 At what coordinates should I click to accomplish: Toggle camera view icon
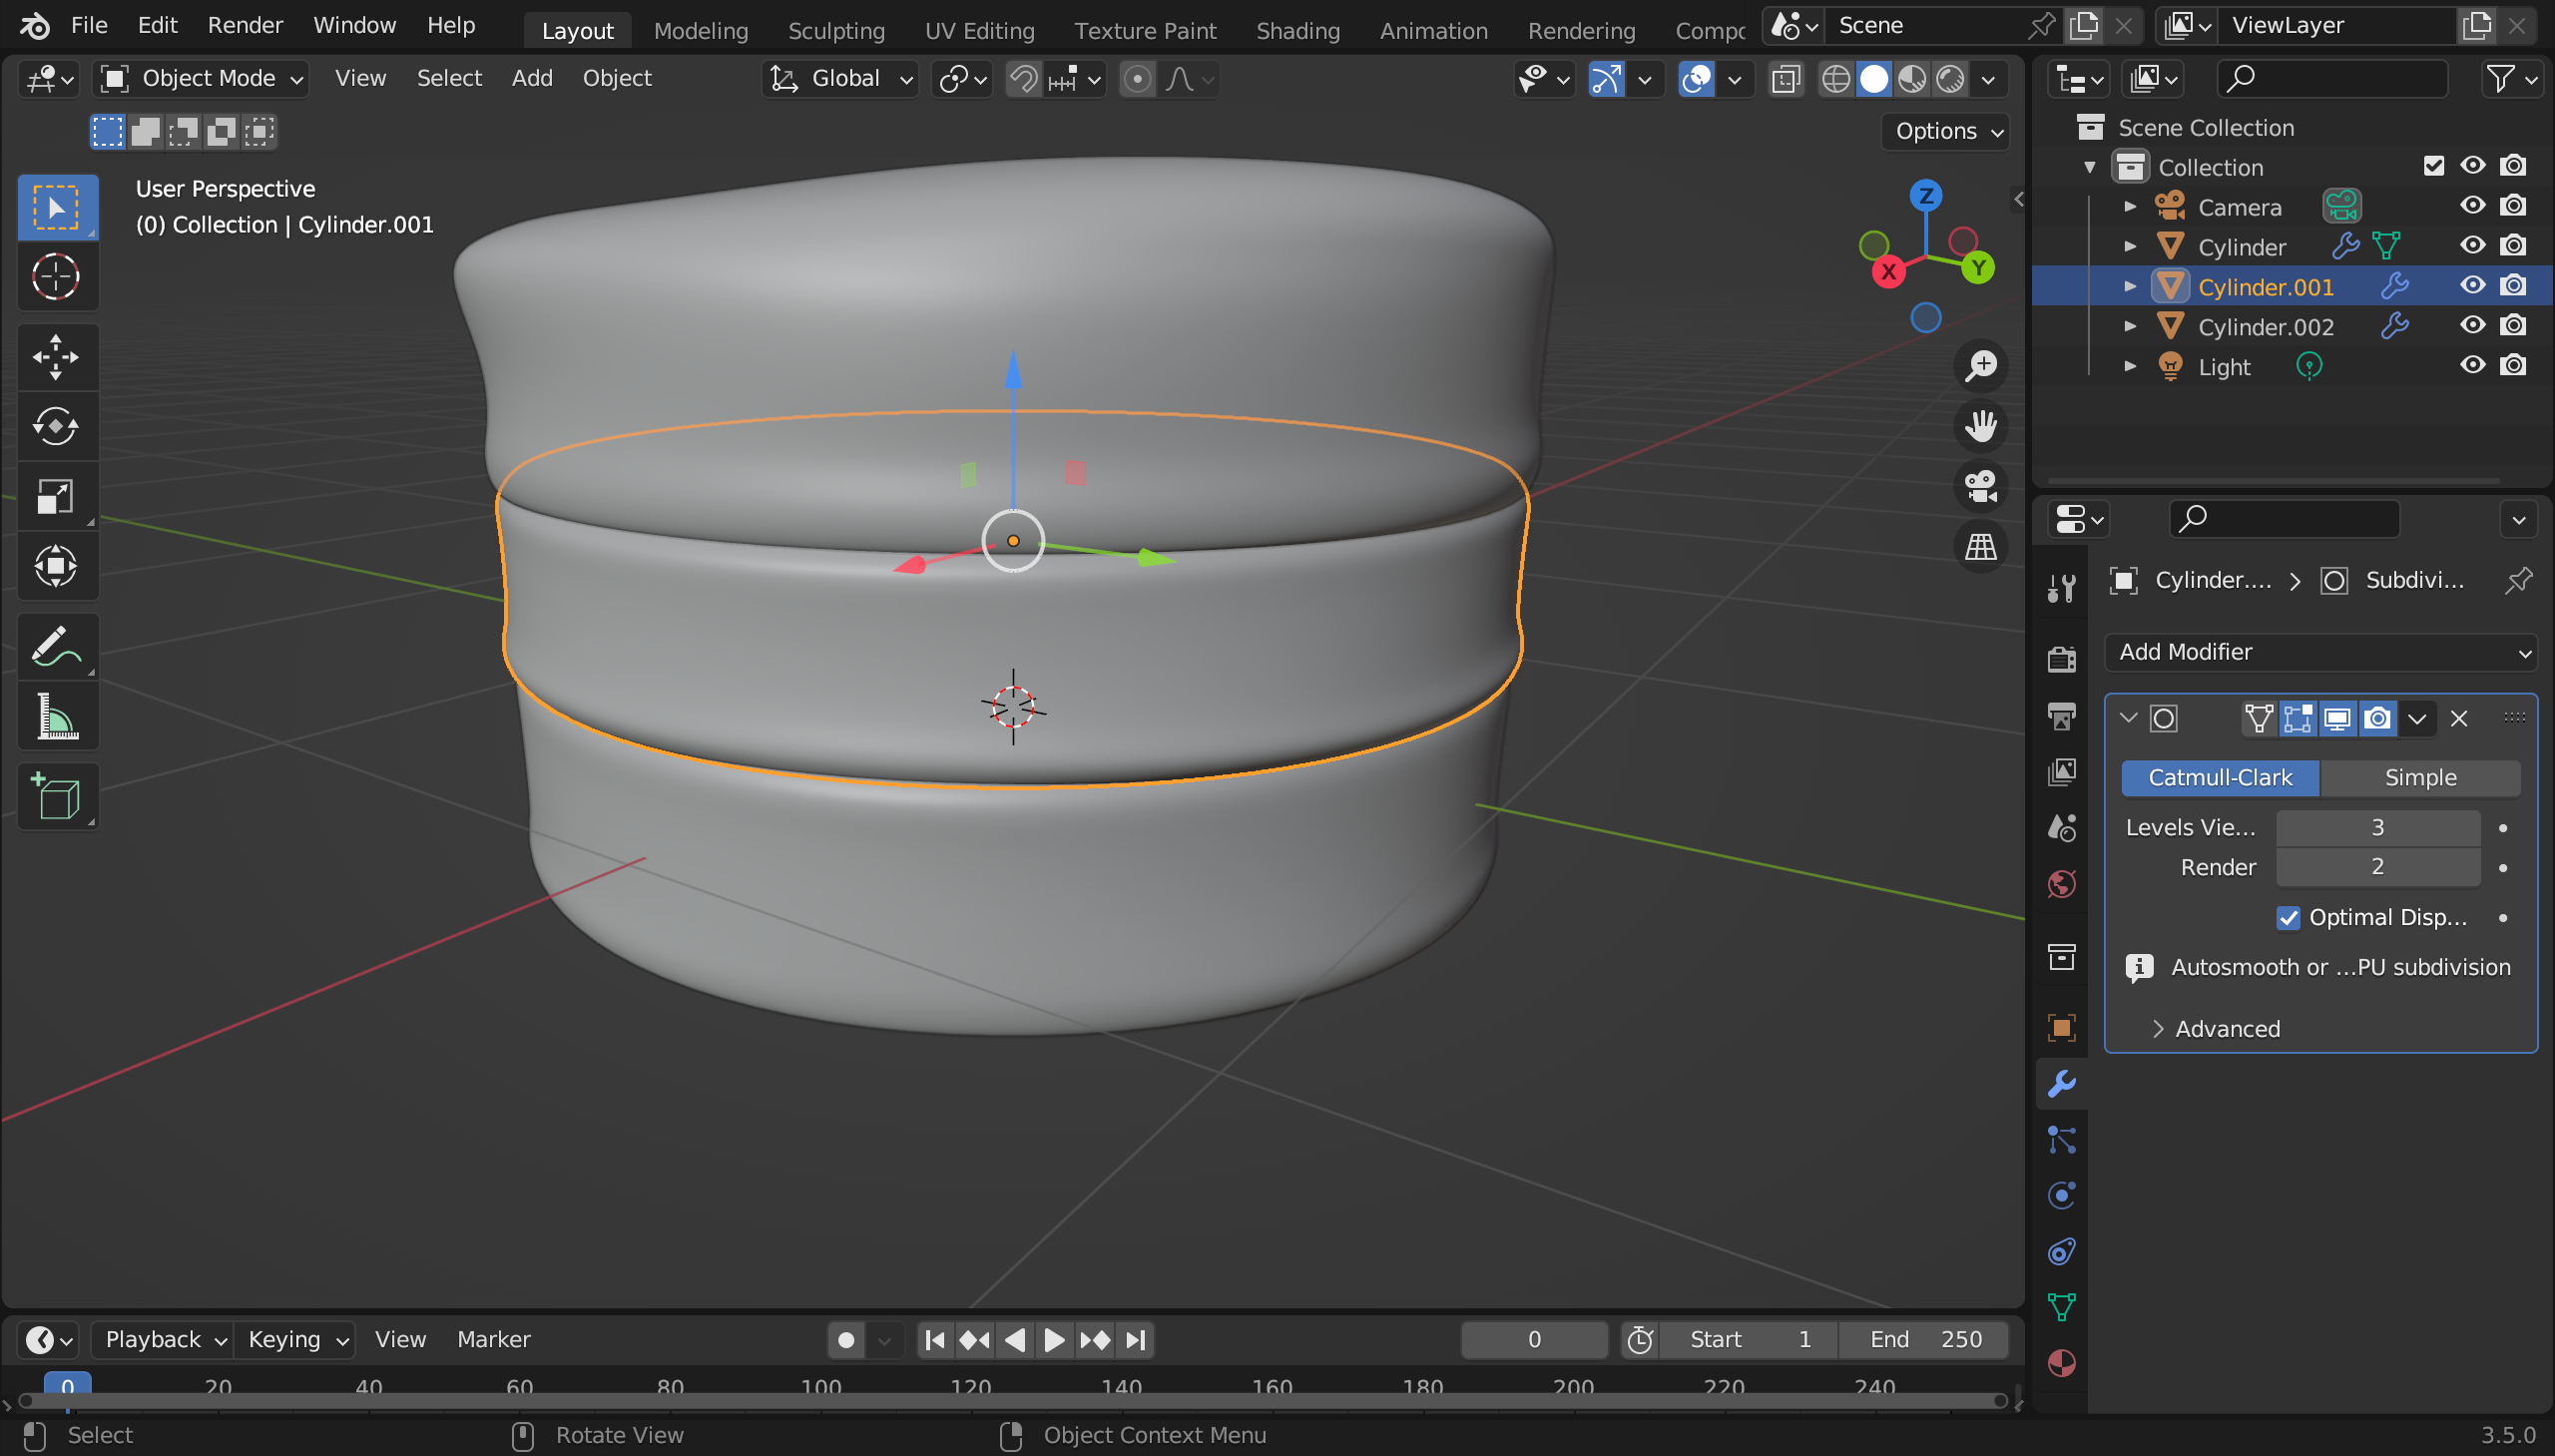pyautogui.click(x=1980, y=486)
